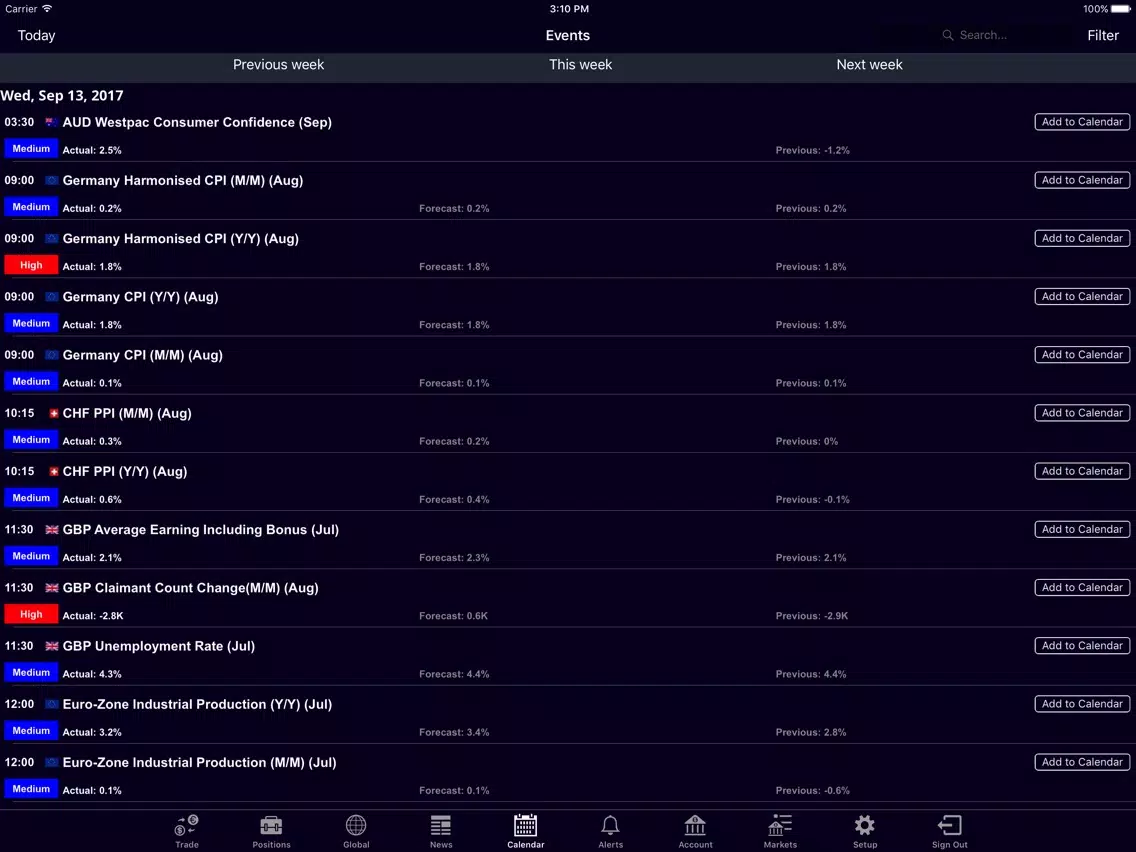Add GBP Average Earning to calendar
1136x852 pixels.
(1082, 529)
